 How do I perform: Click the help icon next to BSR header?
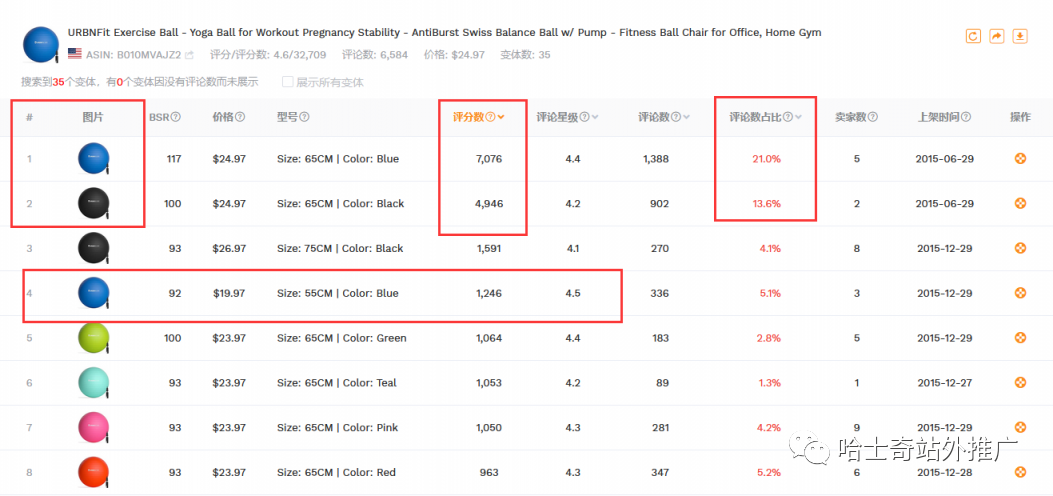(176, 117)
